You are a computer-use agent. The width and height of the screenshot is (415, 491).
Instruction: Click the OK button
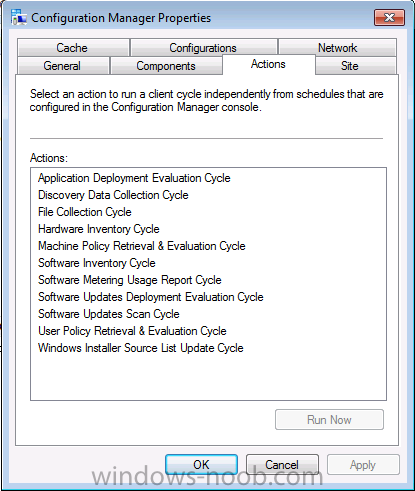click(x=201, y=464)
